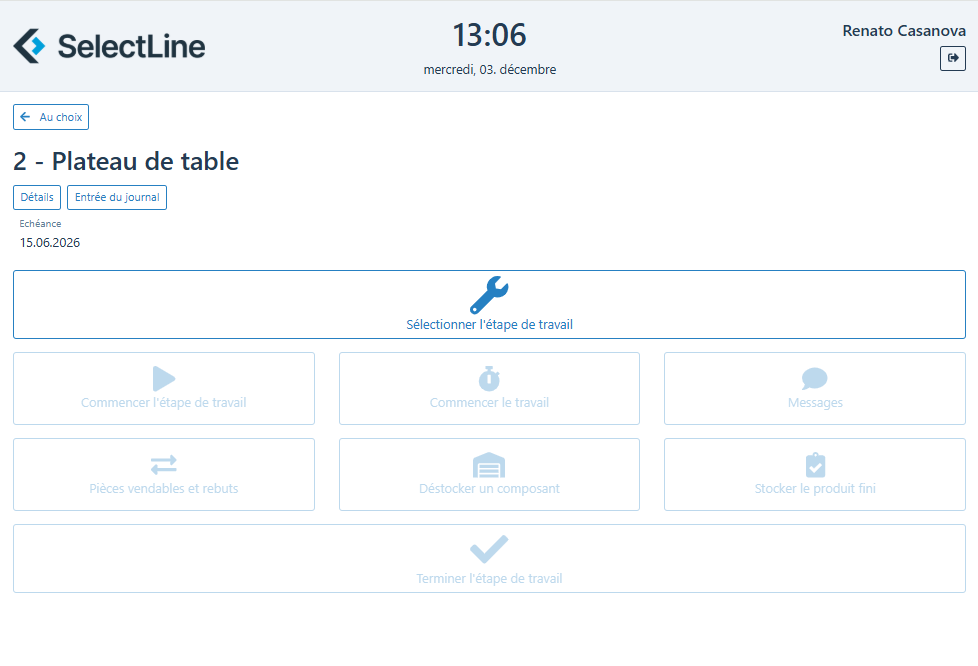The height and width of the screenshot is (666, 978).
Task: Click the wrench icon to select work step
Action: [x=489, y=295]
